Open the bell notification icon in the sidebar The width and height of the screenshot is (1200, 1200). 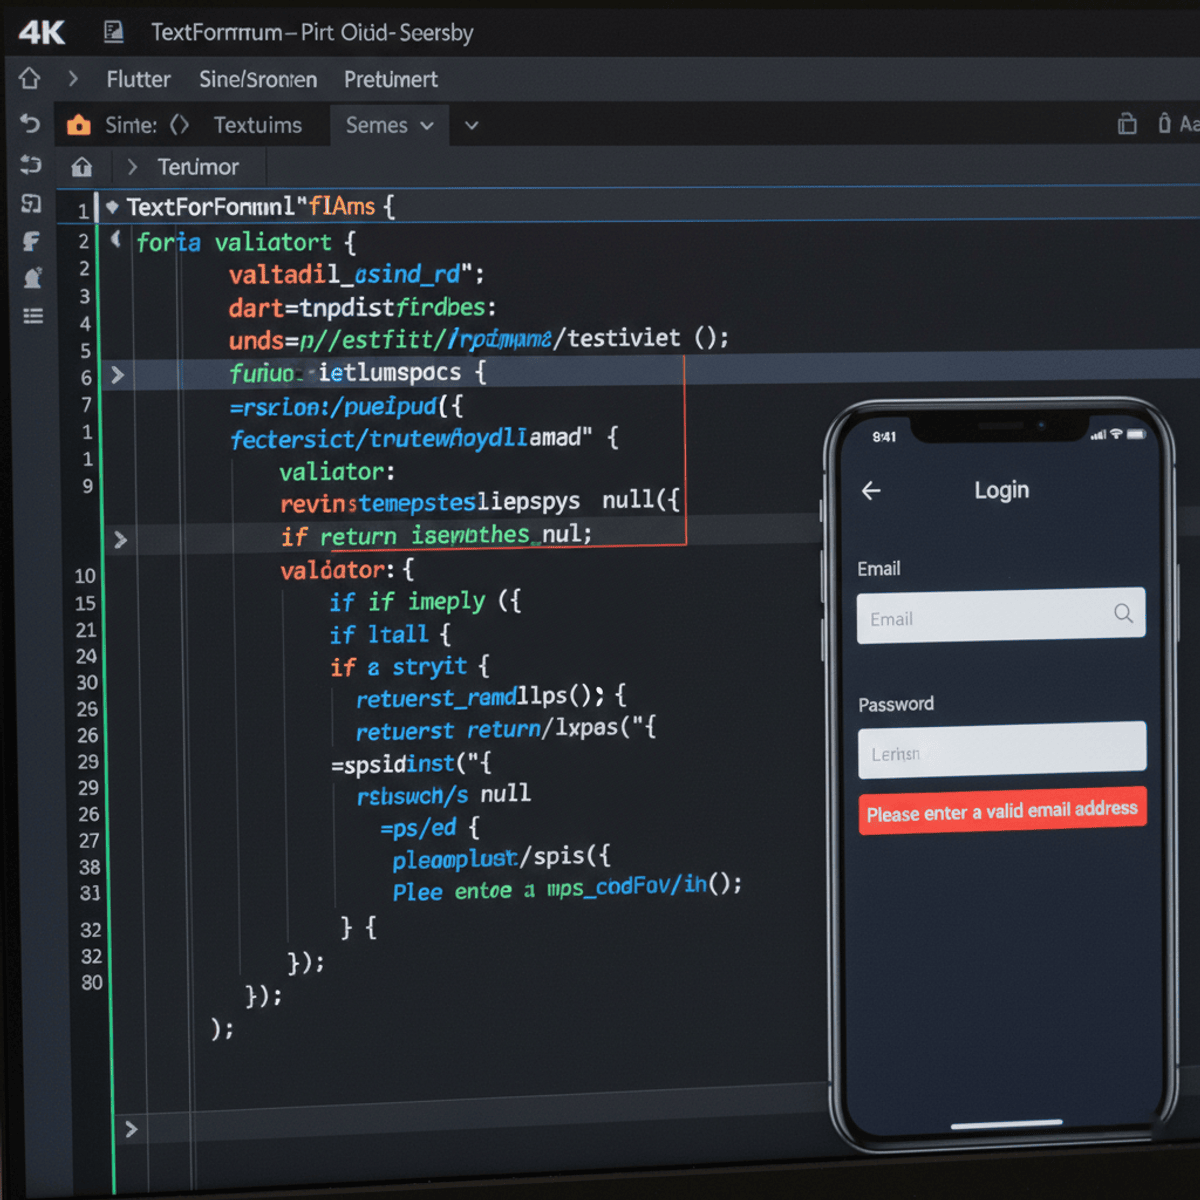(x=33, y=278)
